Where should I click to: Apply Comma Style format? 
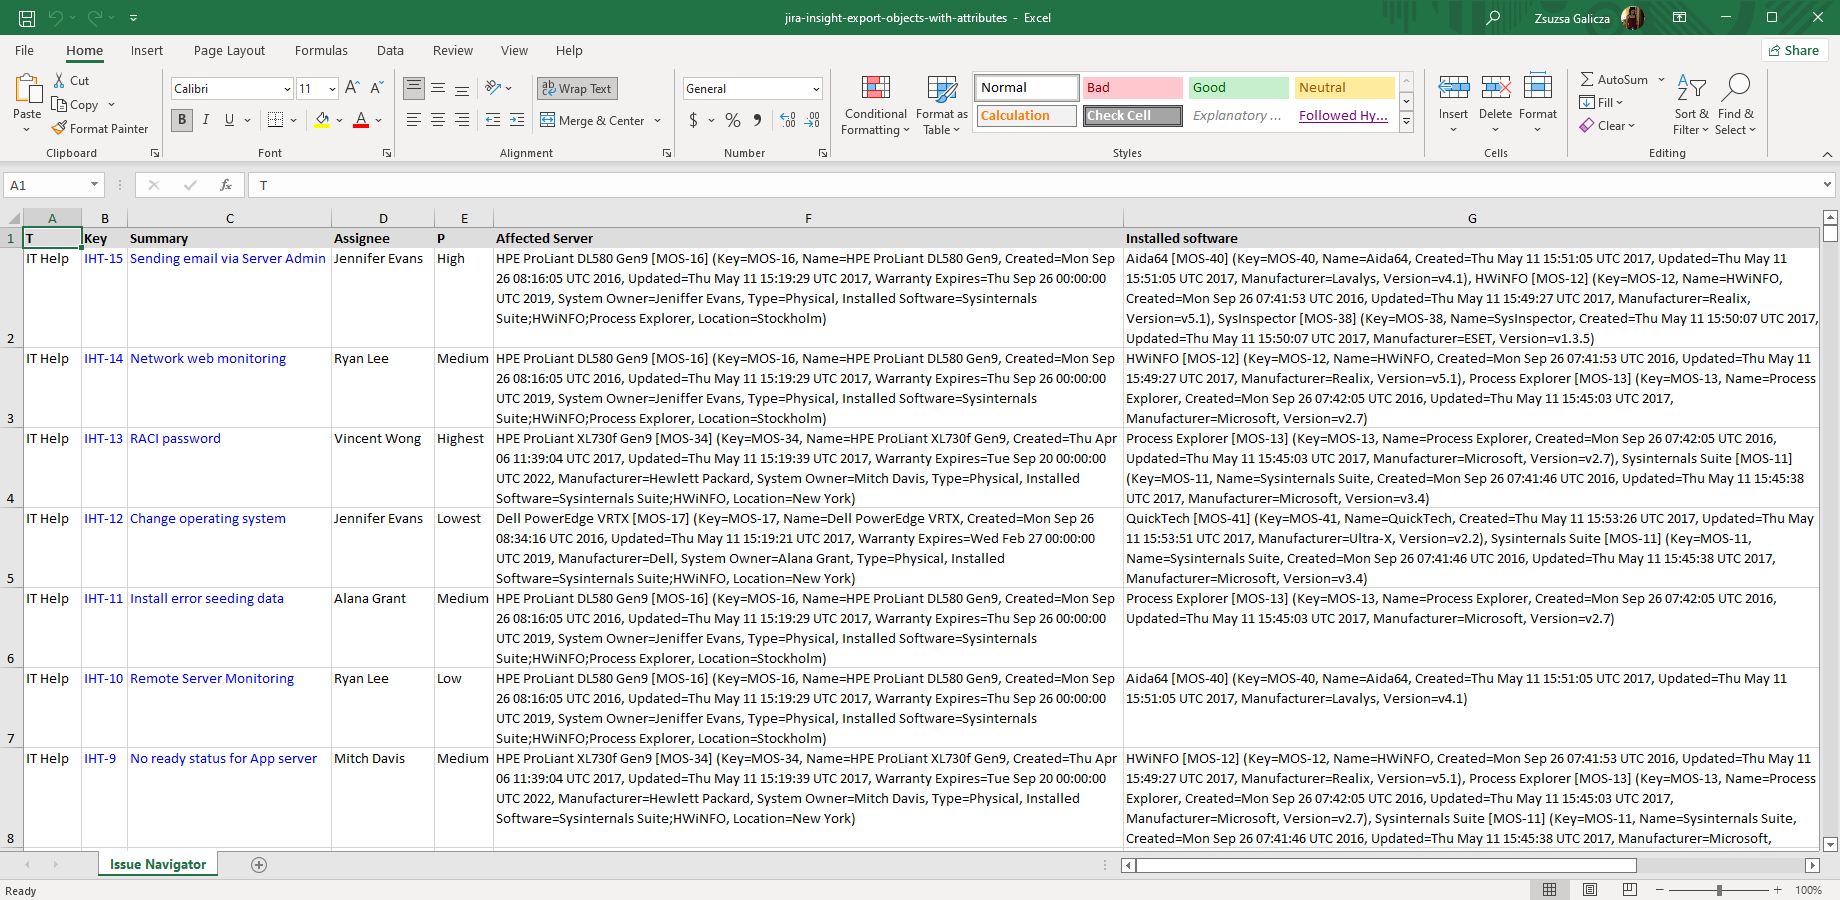[x=758, y=120]
